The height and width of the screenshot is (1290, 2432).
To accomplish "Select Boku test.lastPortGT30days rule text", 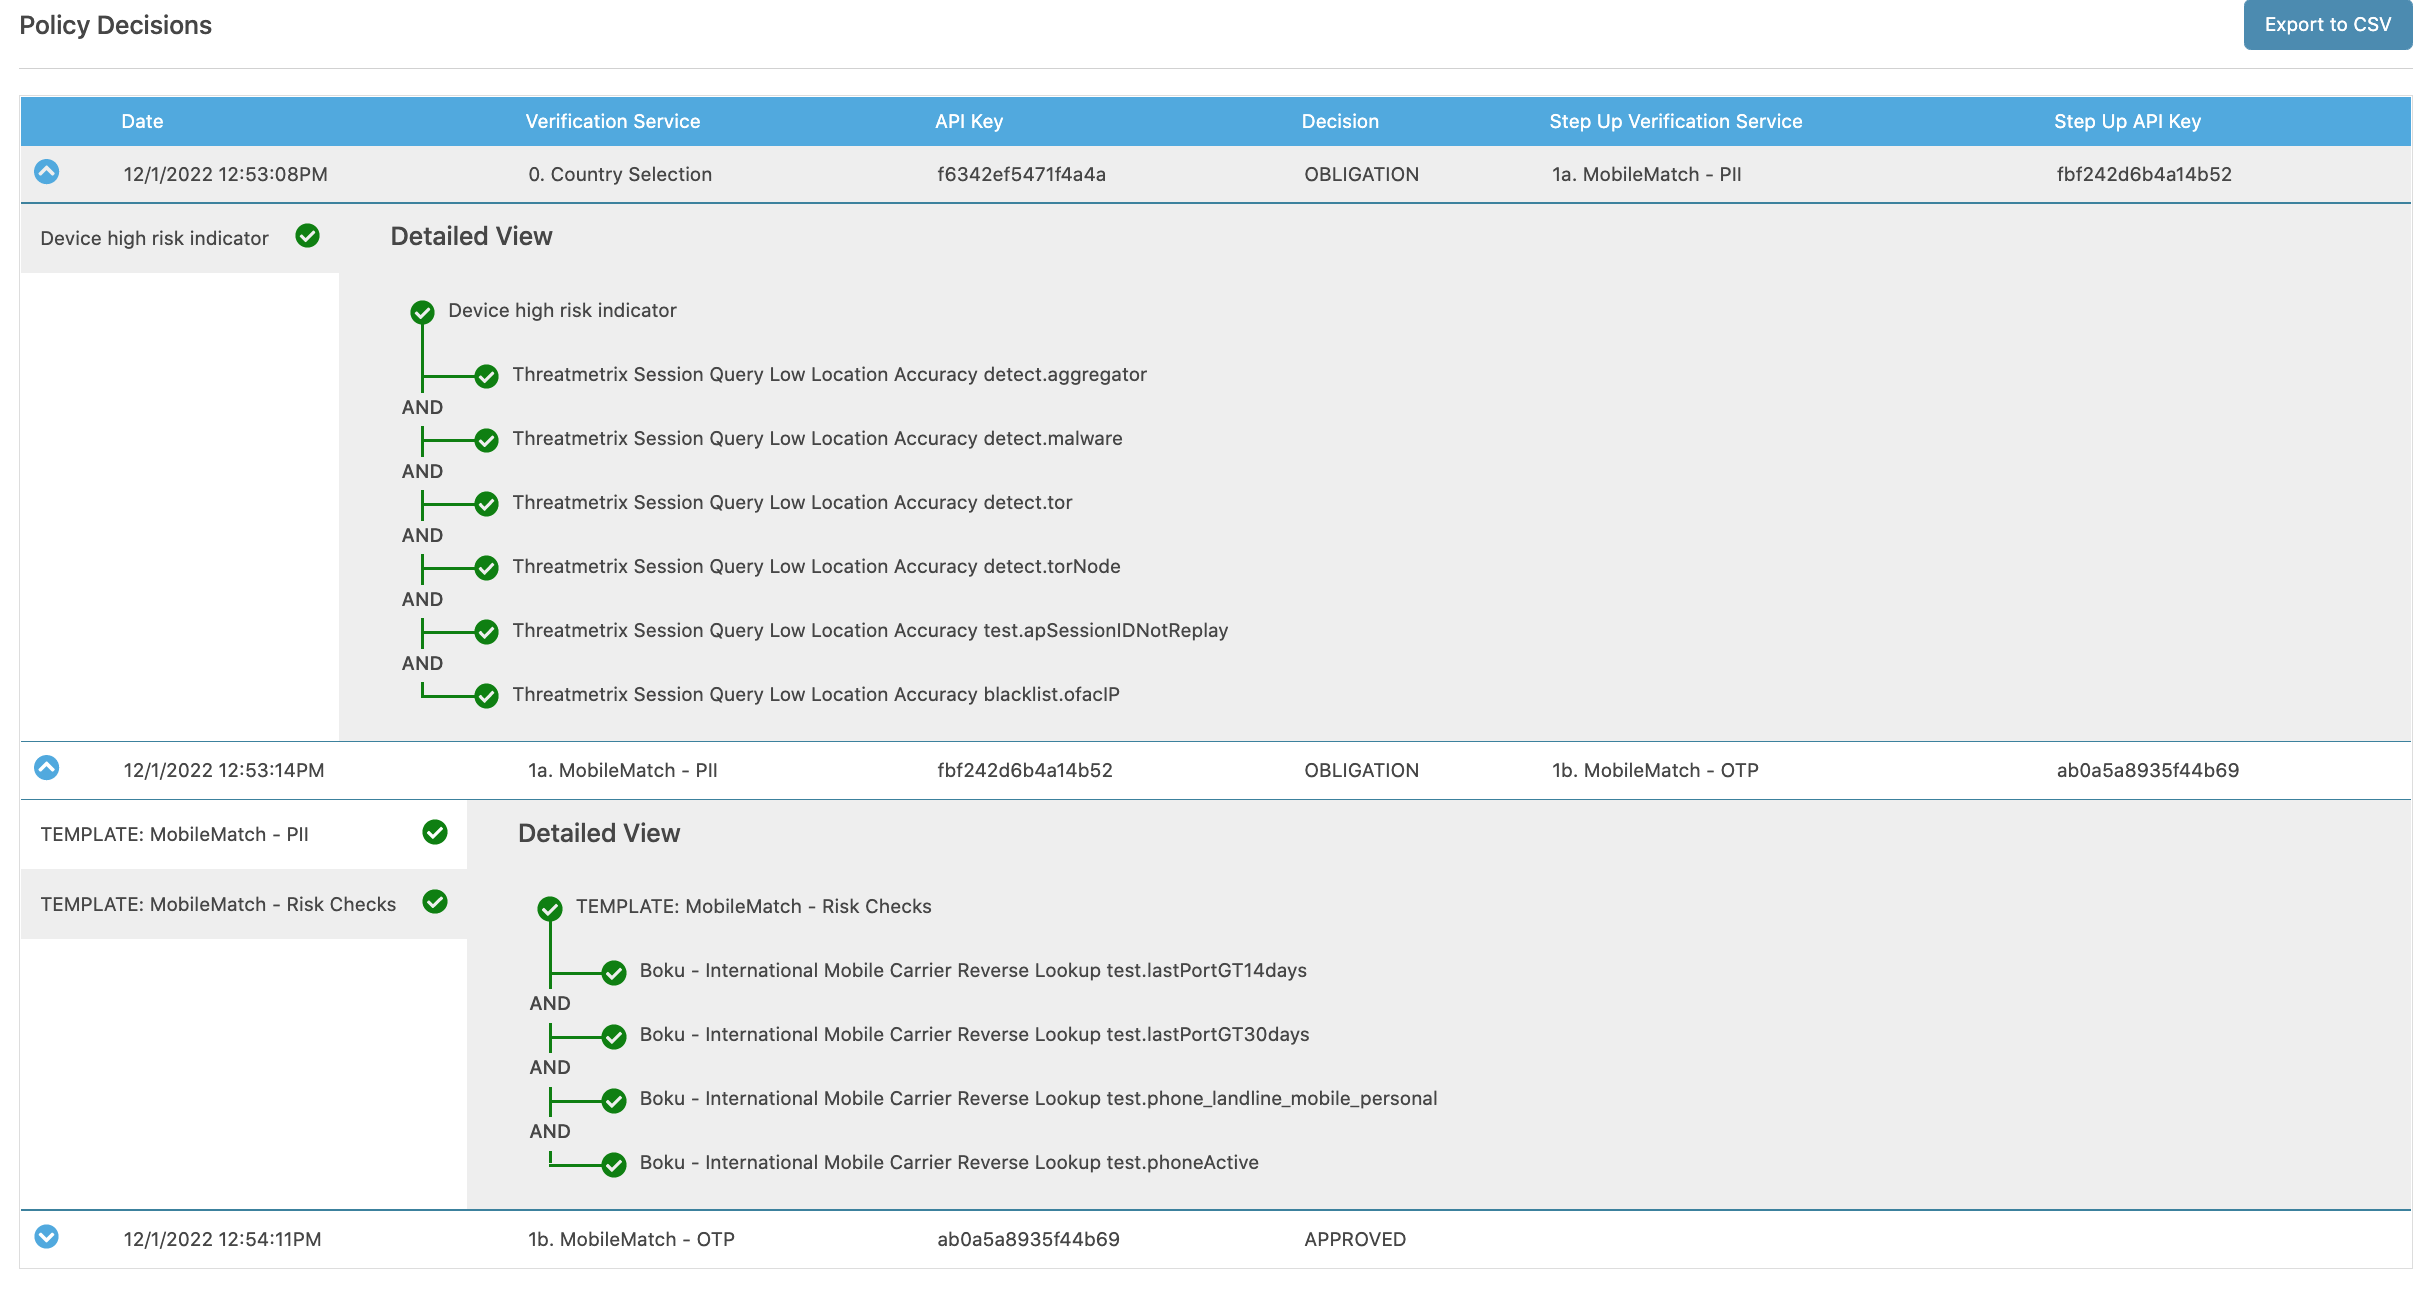I will [974, 1034].
